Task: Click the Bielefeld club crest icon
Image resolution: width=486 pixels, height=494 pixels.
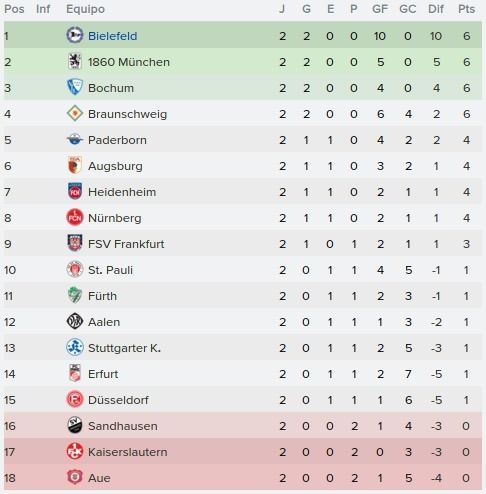Action: [x=74, y=35]
